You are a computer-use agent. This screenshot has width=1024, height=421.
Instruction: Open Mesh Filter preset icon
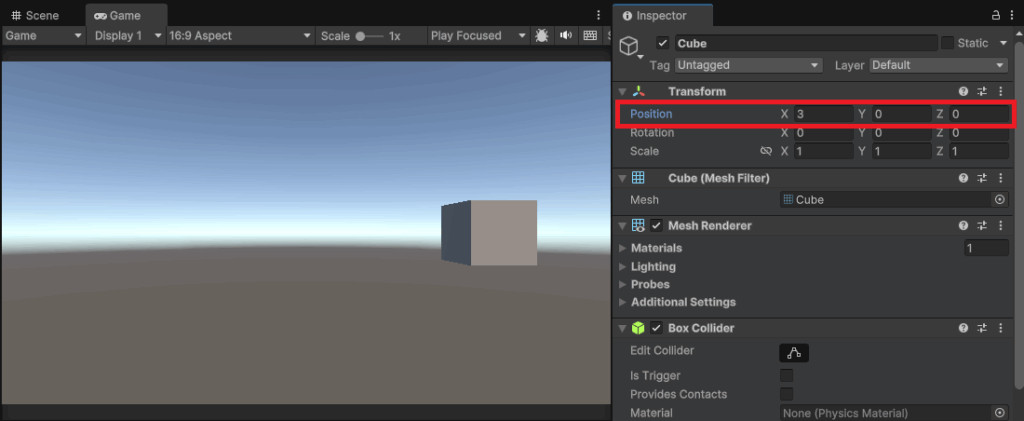coord(982,178)
